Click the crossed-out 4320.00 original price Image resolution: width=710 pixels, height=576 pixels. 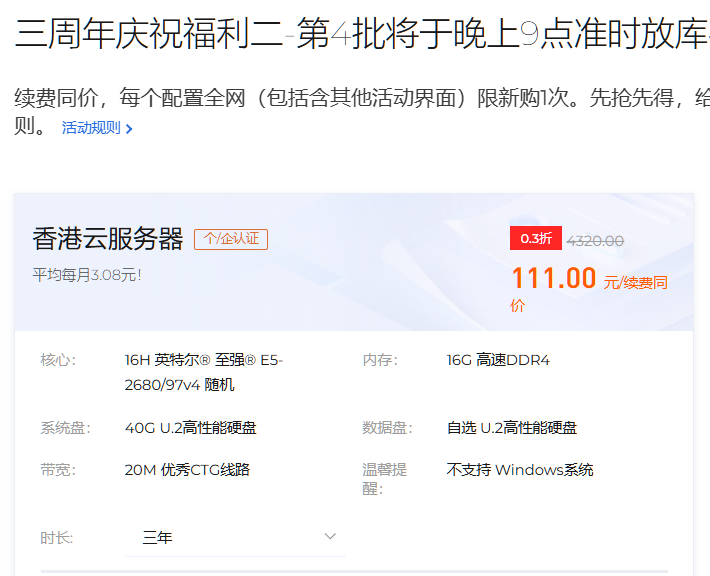pos(595,241)
